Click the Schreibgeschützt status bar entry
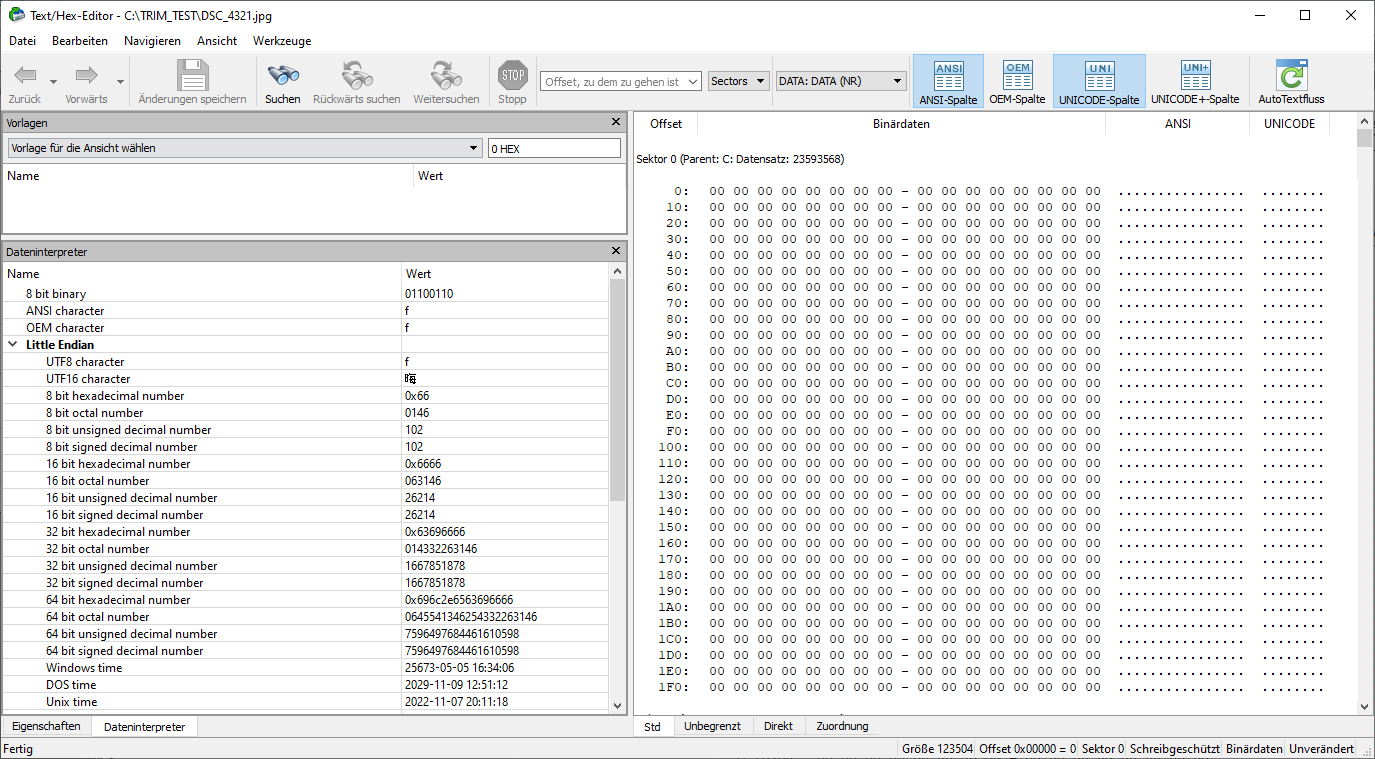Image resolution: width=1375 pixels, height=759 pixels. 1175,749
